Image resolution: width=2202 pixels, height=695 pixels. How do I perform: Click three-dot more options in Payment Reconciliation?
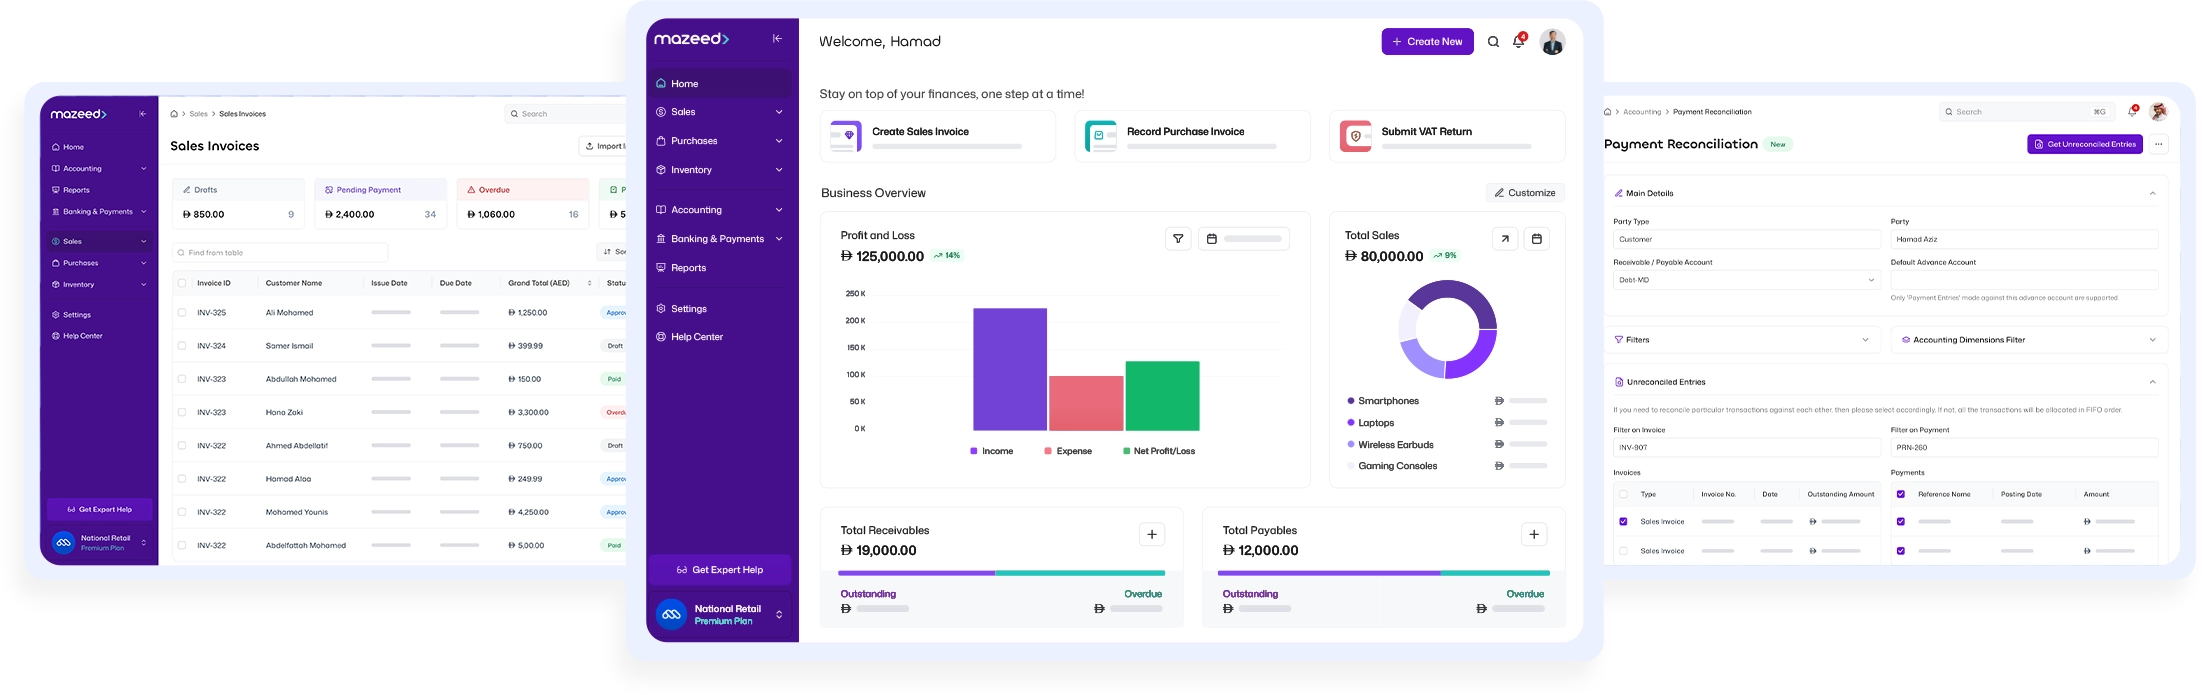coord(2159,144)
